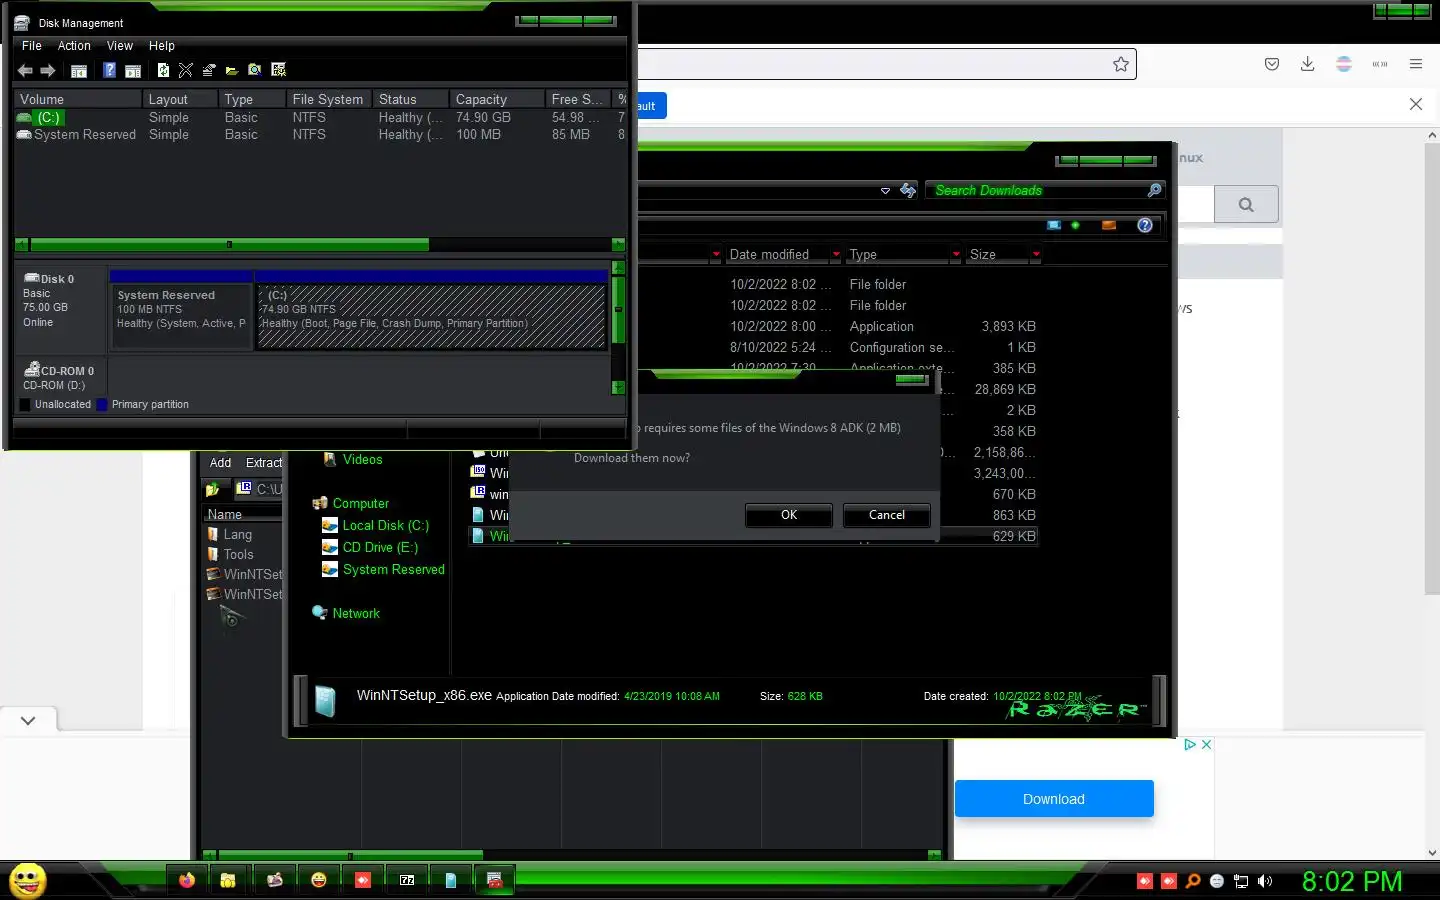Open the Help menu in Disk Management

coord(162,46)
